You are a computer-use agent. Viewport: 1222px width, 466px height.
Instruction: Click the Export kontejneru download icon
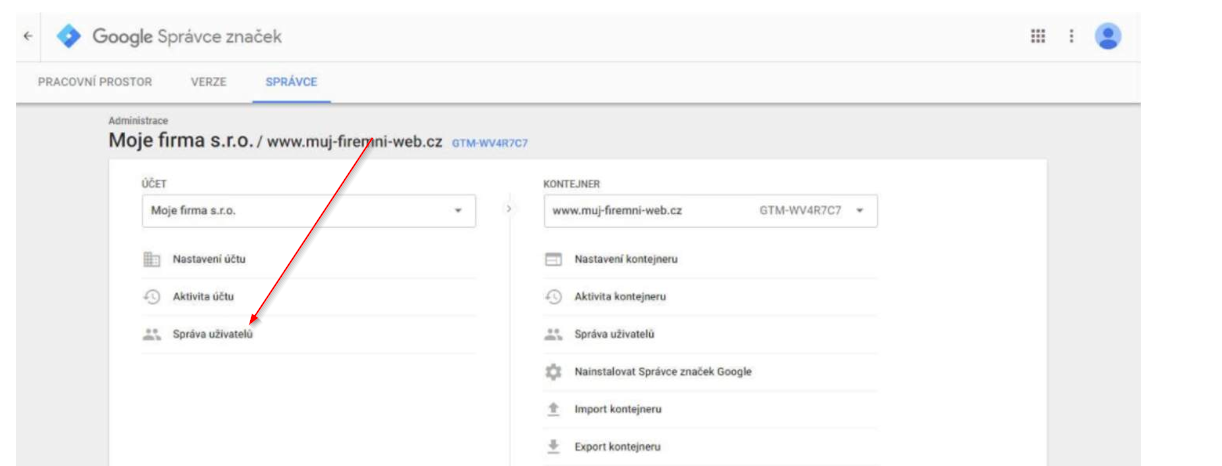553,447
